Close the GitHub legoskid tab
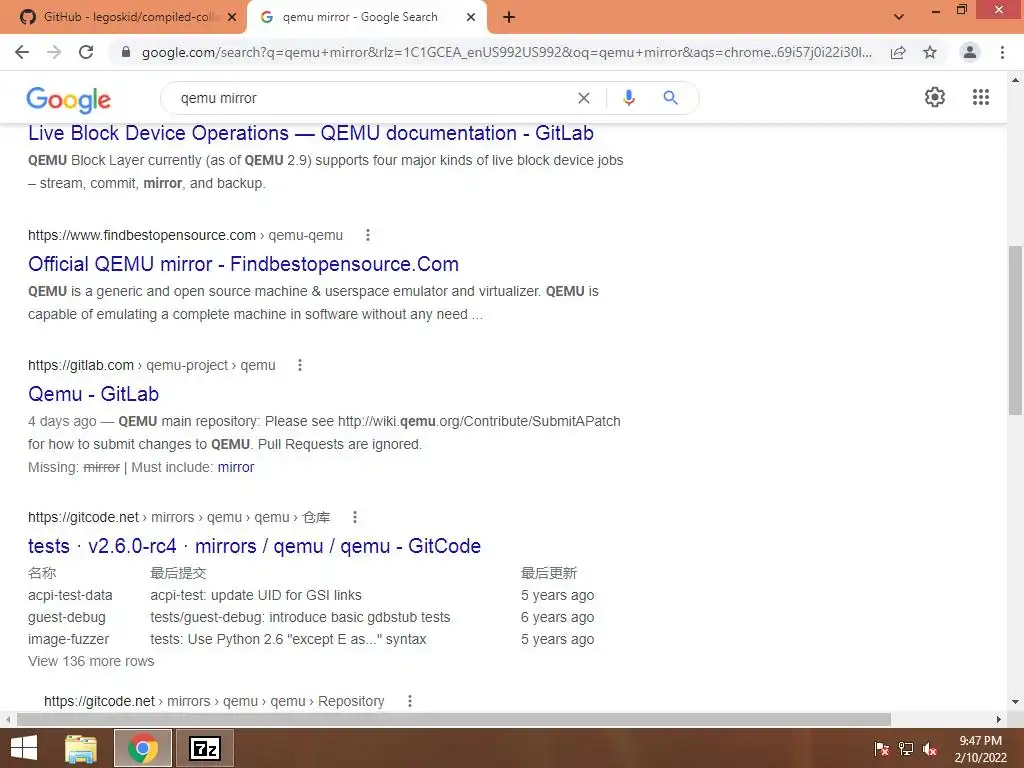The width and height of the screenshot is (1024, 768). click(x=232, y=18)
